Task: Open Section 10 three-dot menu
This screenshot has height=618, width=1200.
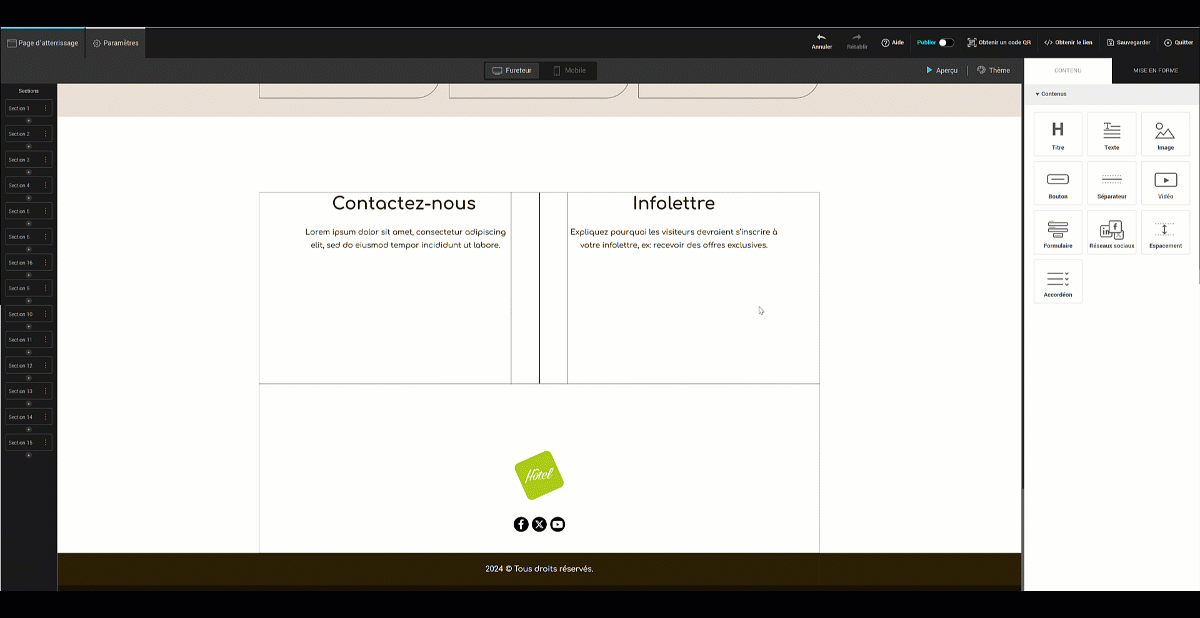Action: [x=45, y=314]
